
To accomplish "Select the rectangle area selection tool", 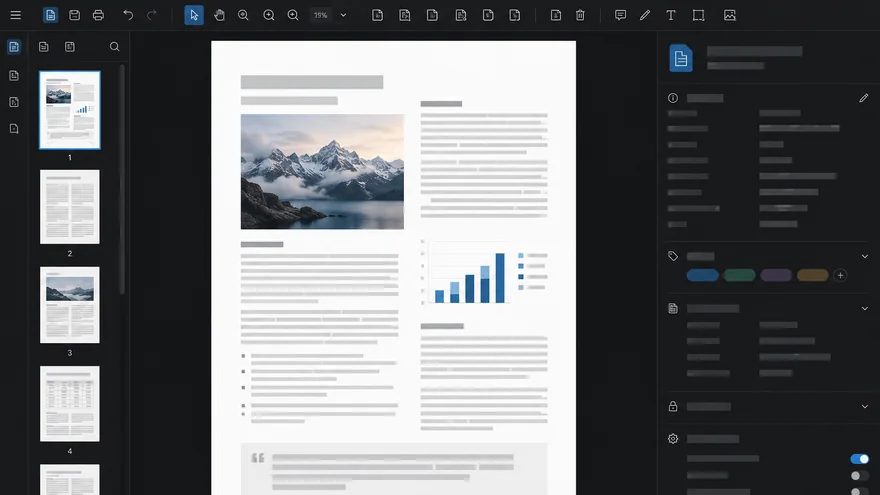I will pyautogui.click(x=698, y=15).
